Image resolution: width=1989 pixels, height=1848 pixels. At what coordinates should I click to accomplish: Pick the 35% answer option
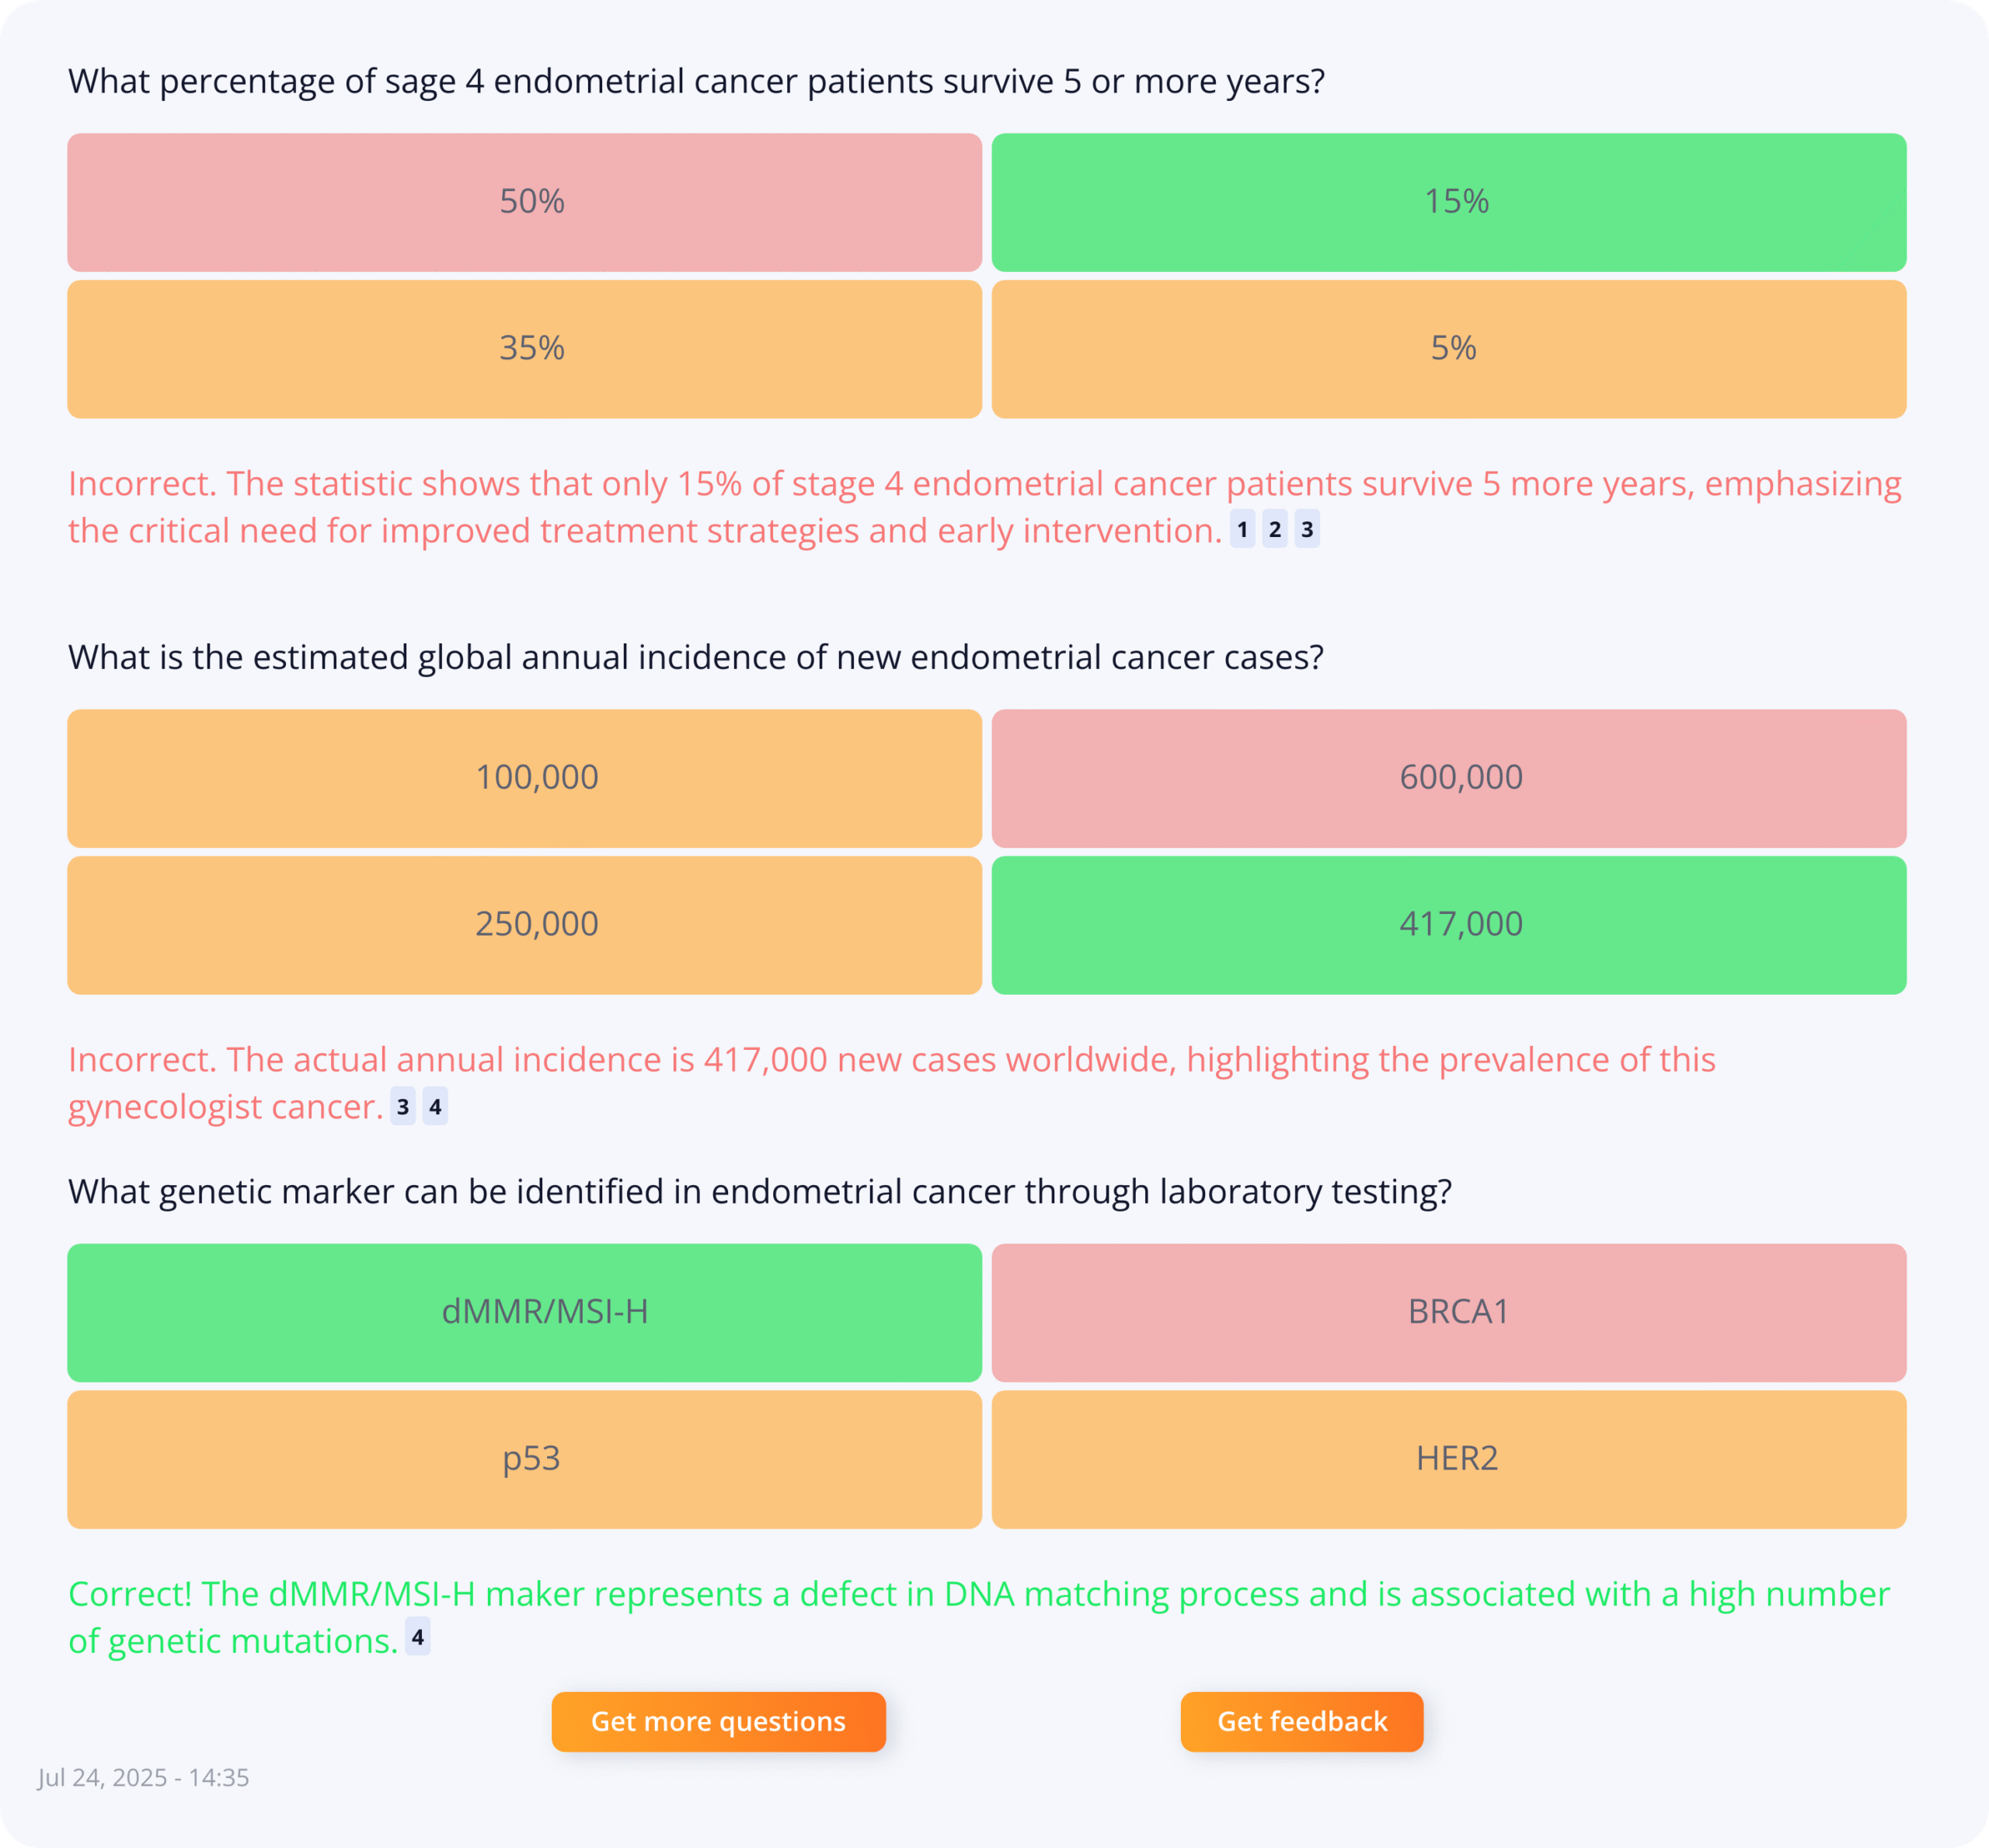pos(524,349)
